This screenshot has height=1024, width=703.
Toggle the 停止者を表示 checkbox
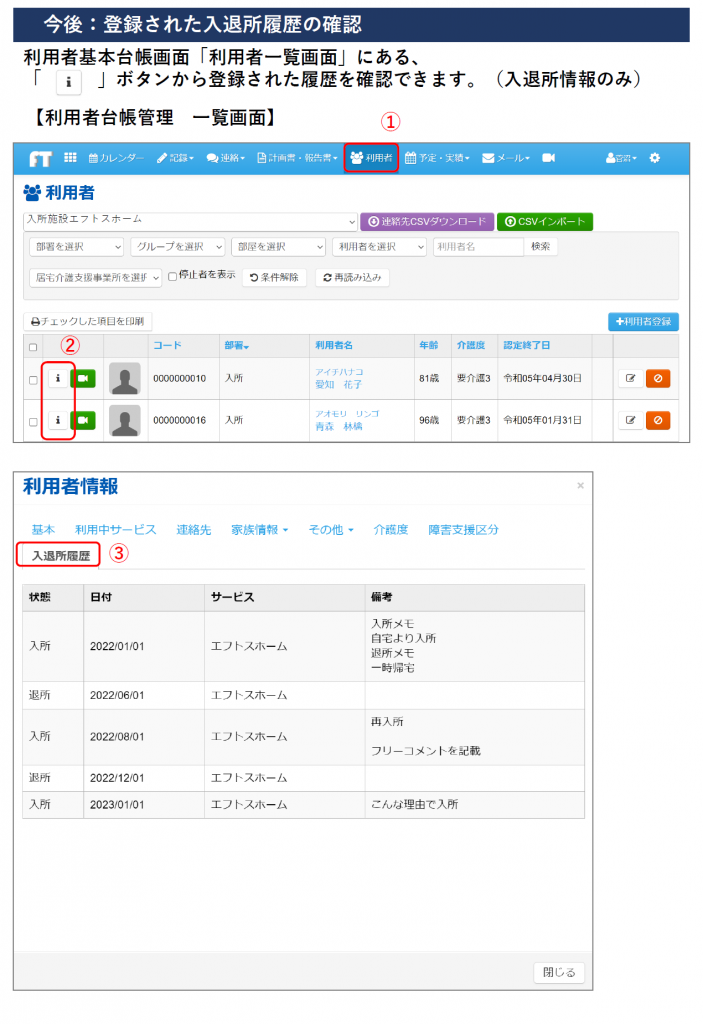[x=172, y=276]
